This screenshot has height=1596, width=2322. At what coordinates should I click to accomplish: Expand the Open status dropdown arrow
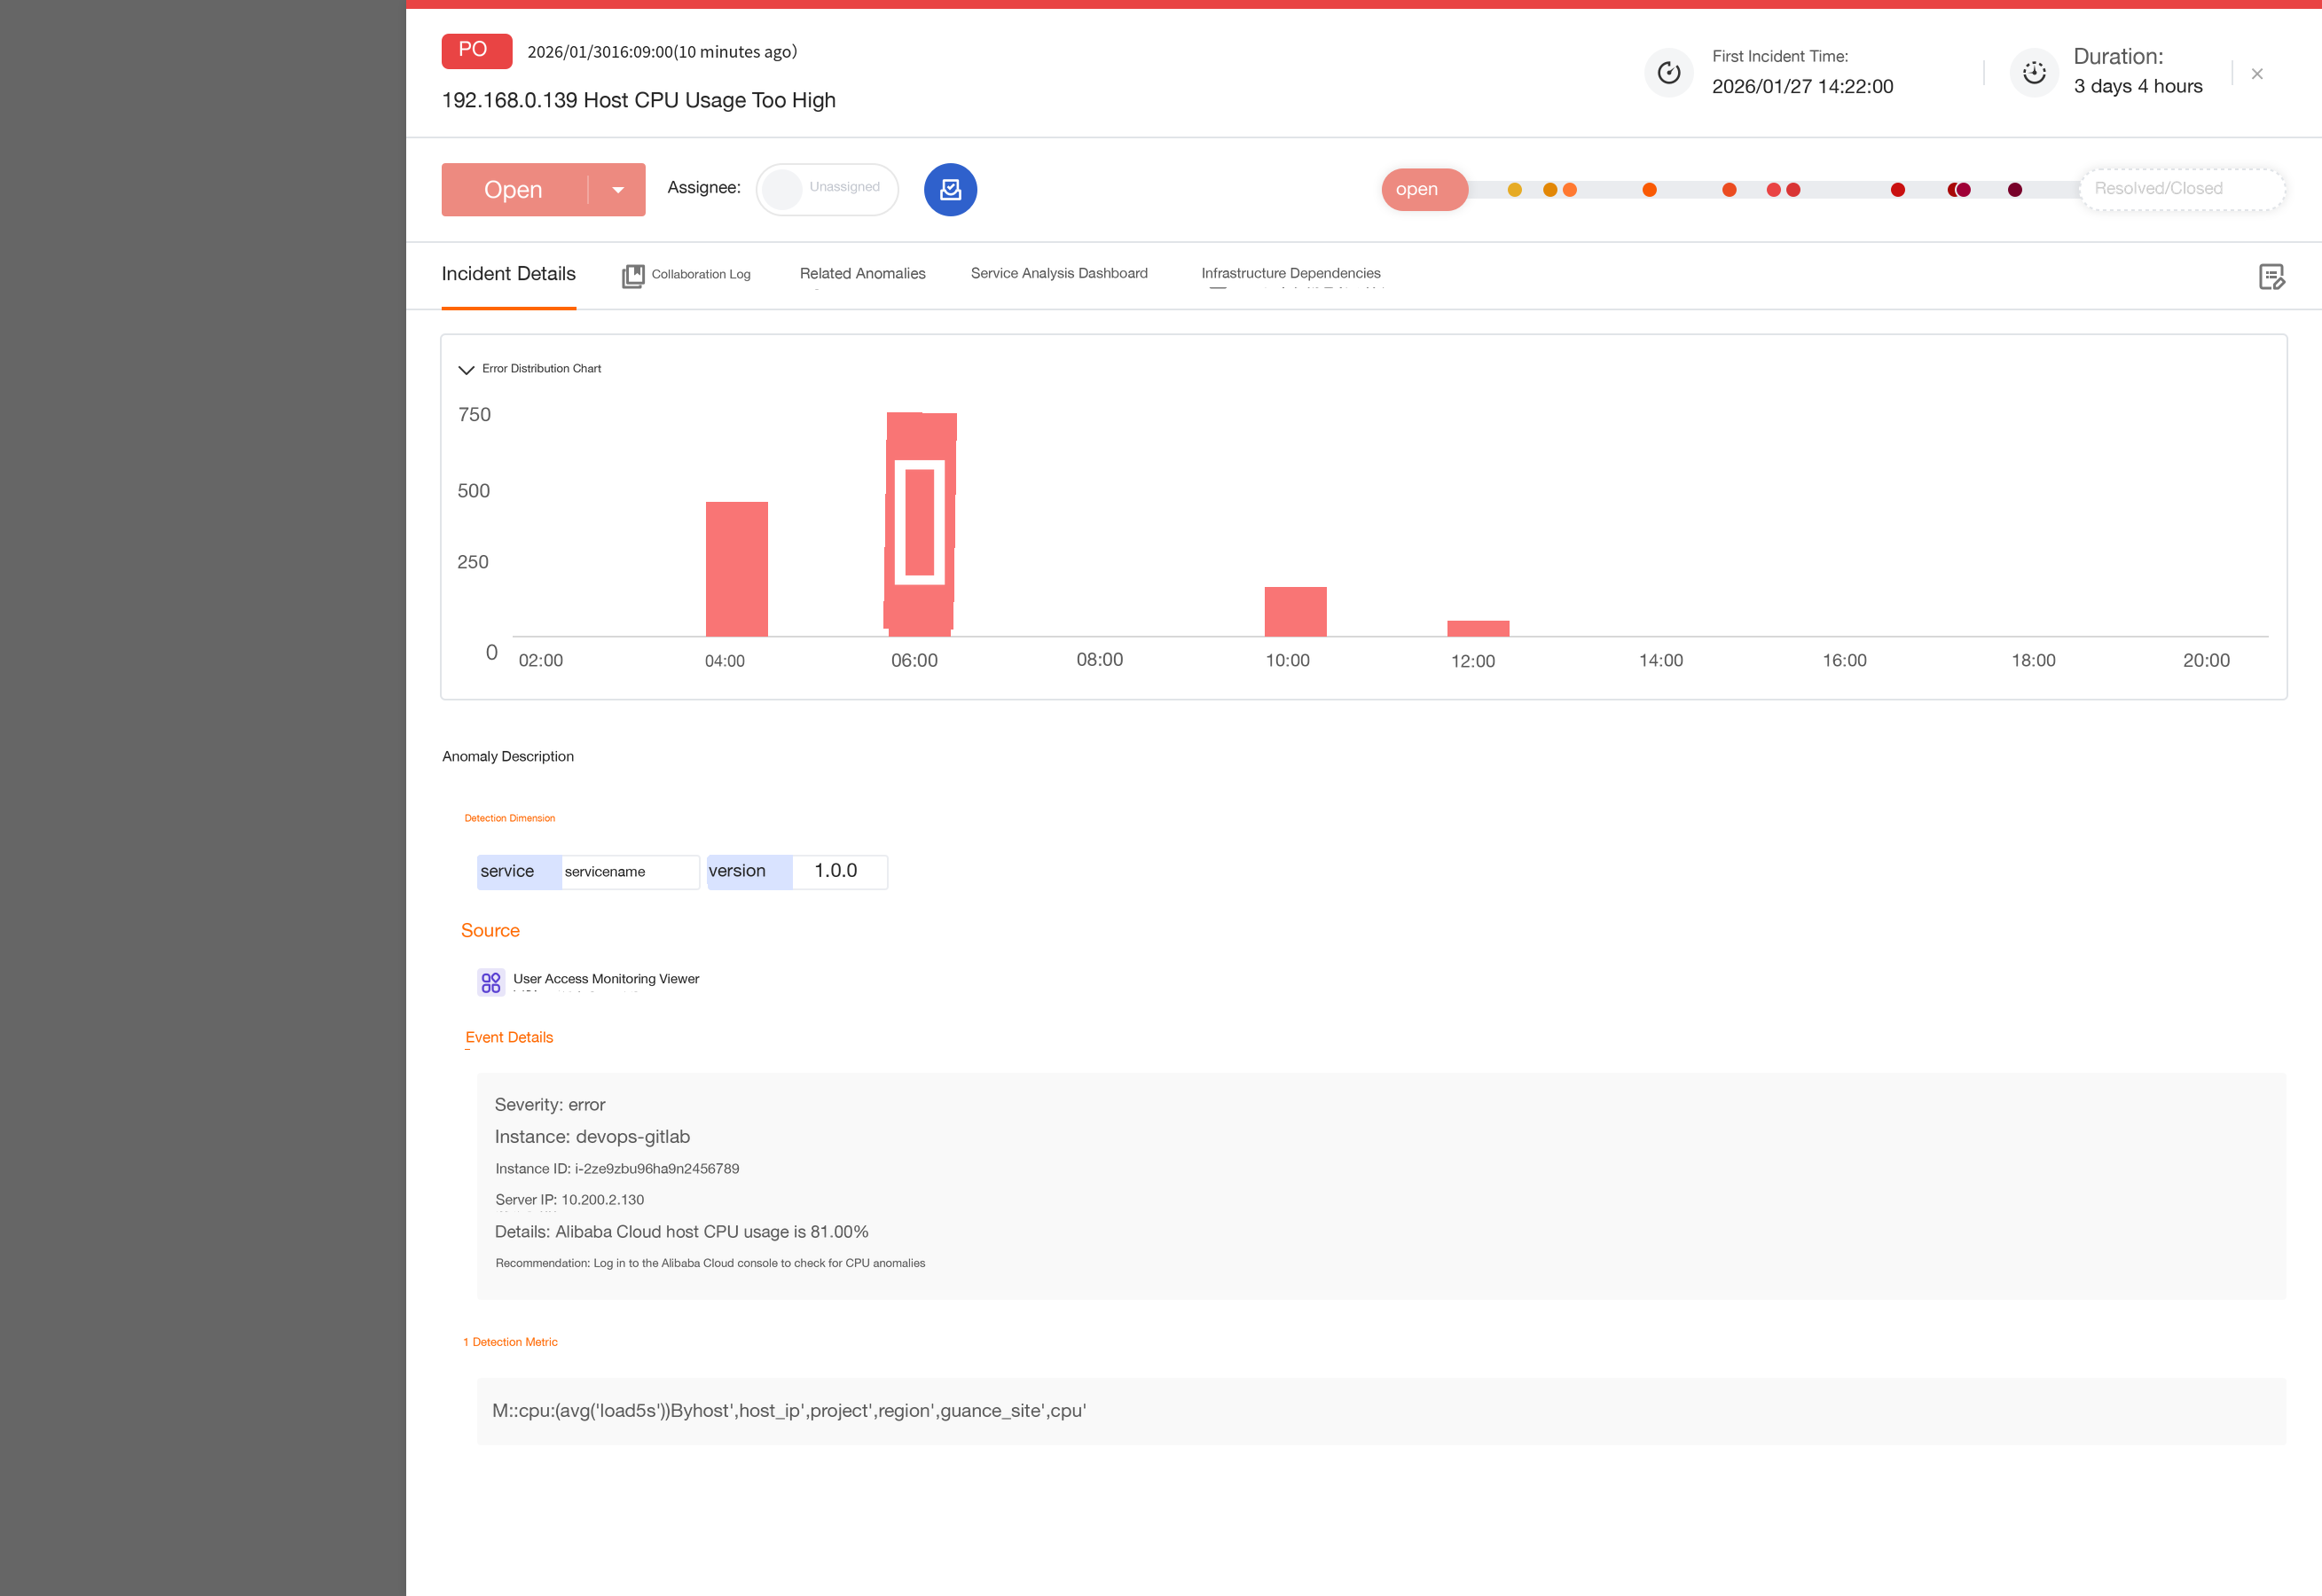click(618, 190)
